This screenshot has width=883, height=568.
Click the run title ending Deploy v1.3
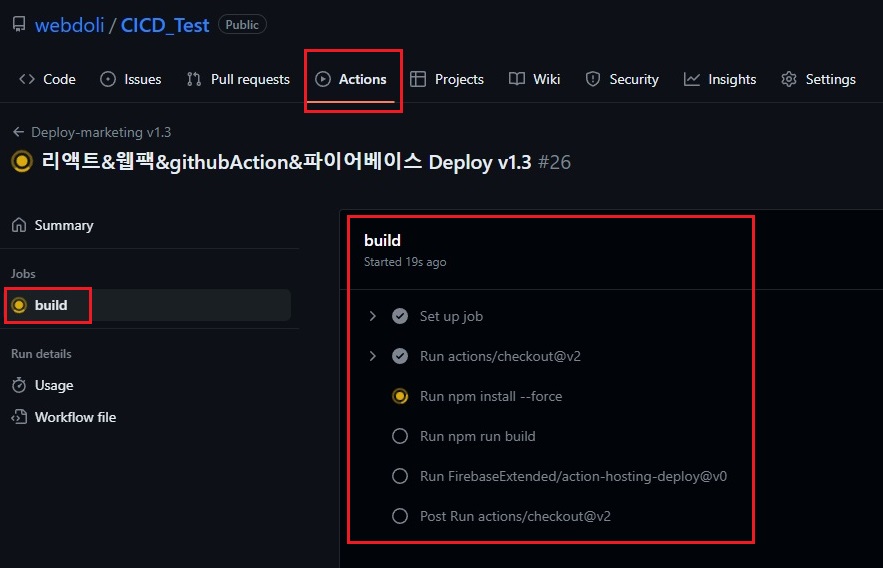tap(286, 162)
